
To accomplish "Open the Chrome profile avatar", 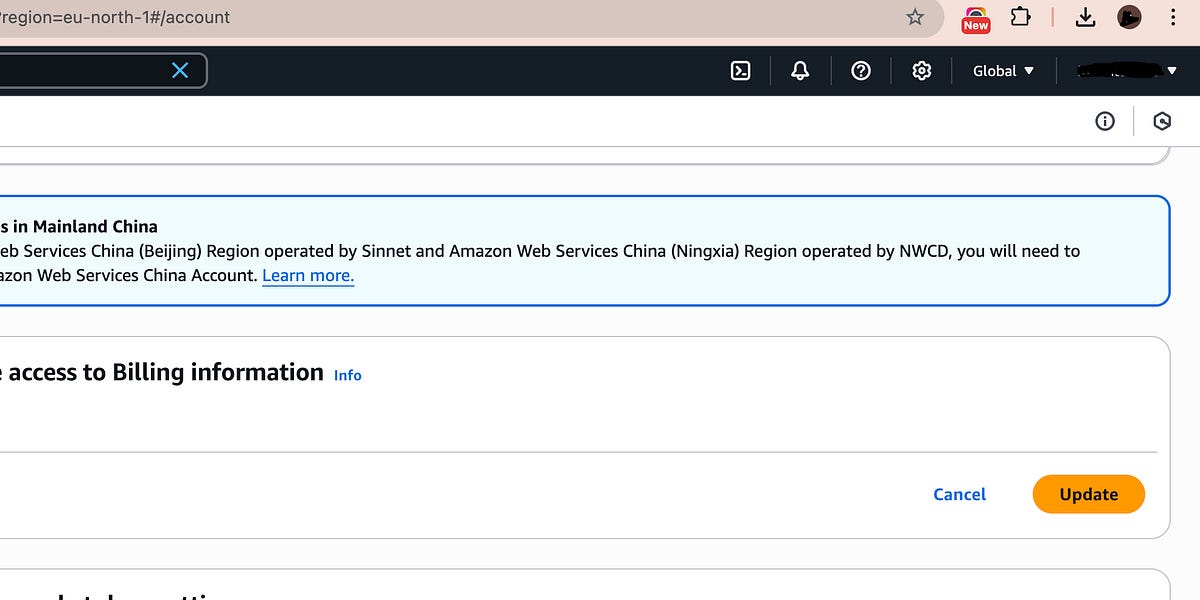I will pos(1129,17).
